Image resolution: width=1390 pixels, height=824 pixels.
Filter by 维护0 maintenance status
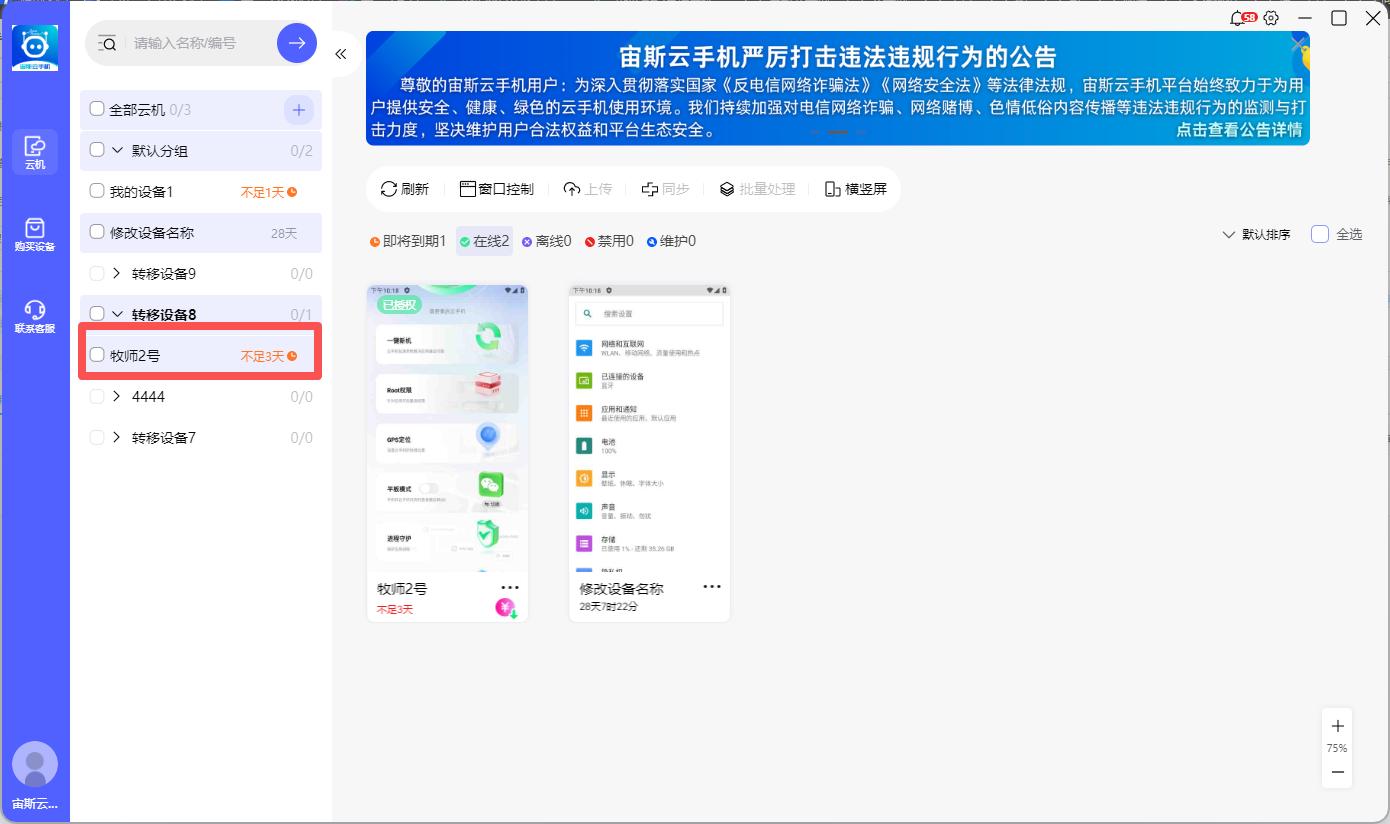(671, 241)
